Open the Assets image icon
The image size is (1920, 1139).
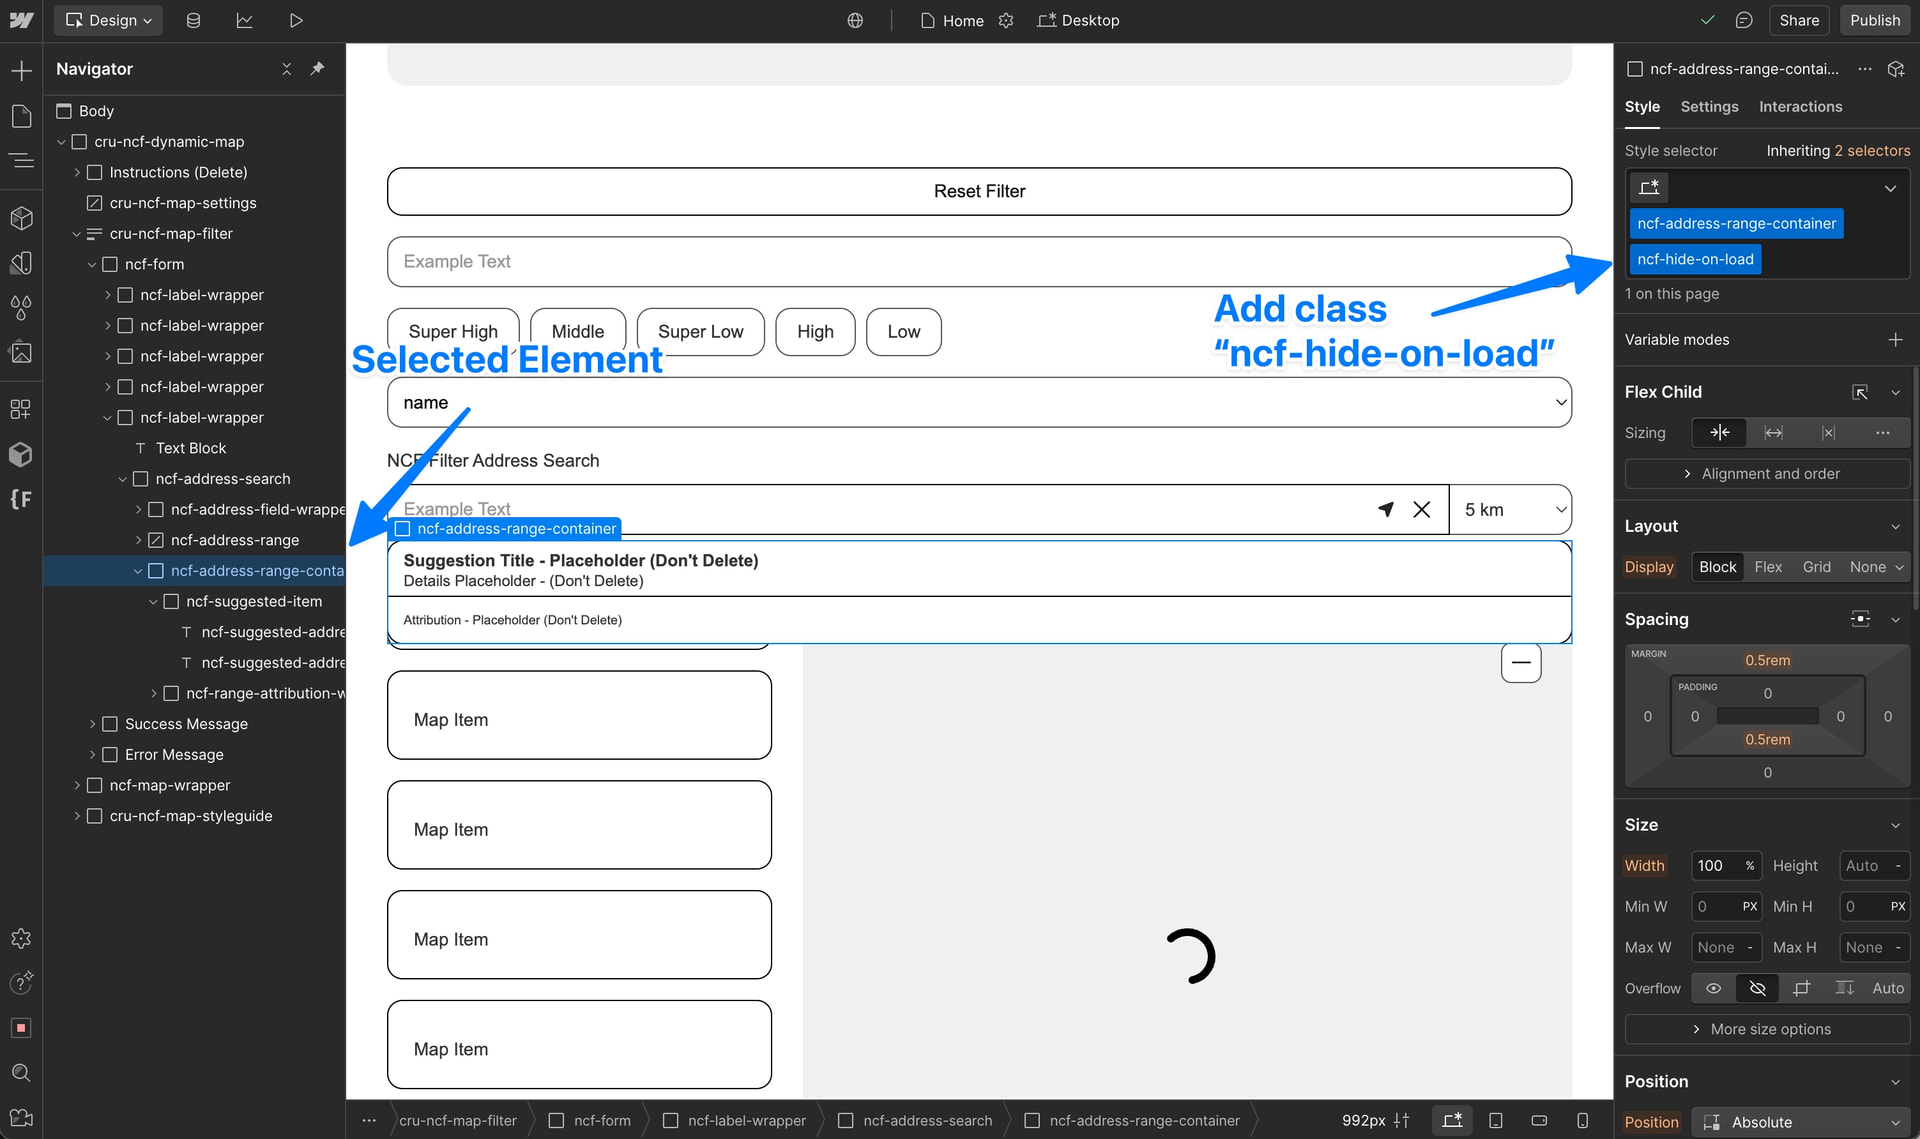21,352
